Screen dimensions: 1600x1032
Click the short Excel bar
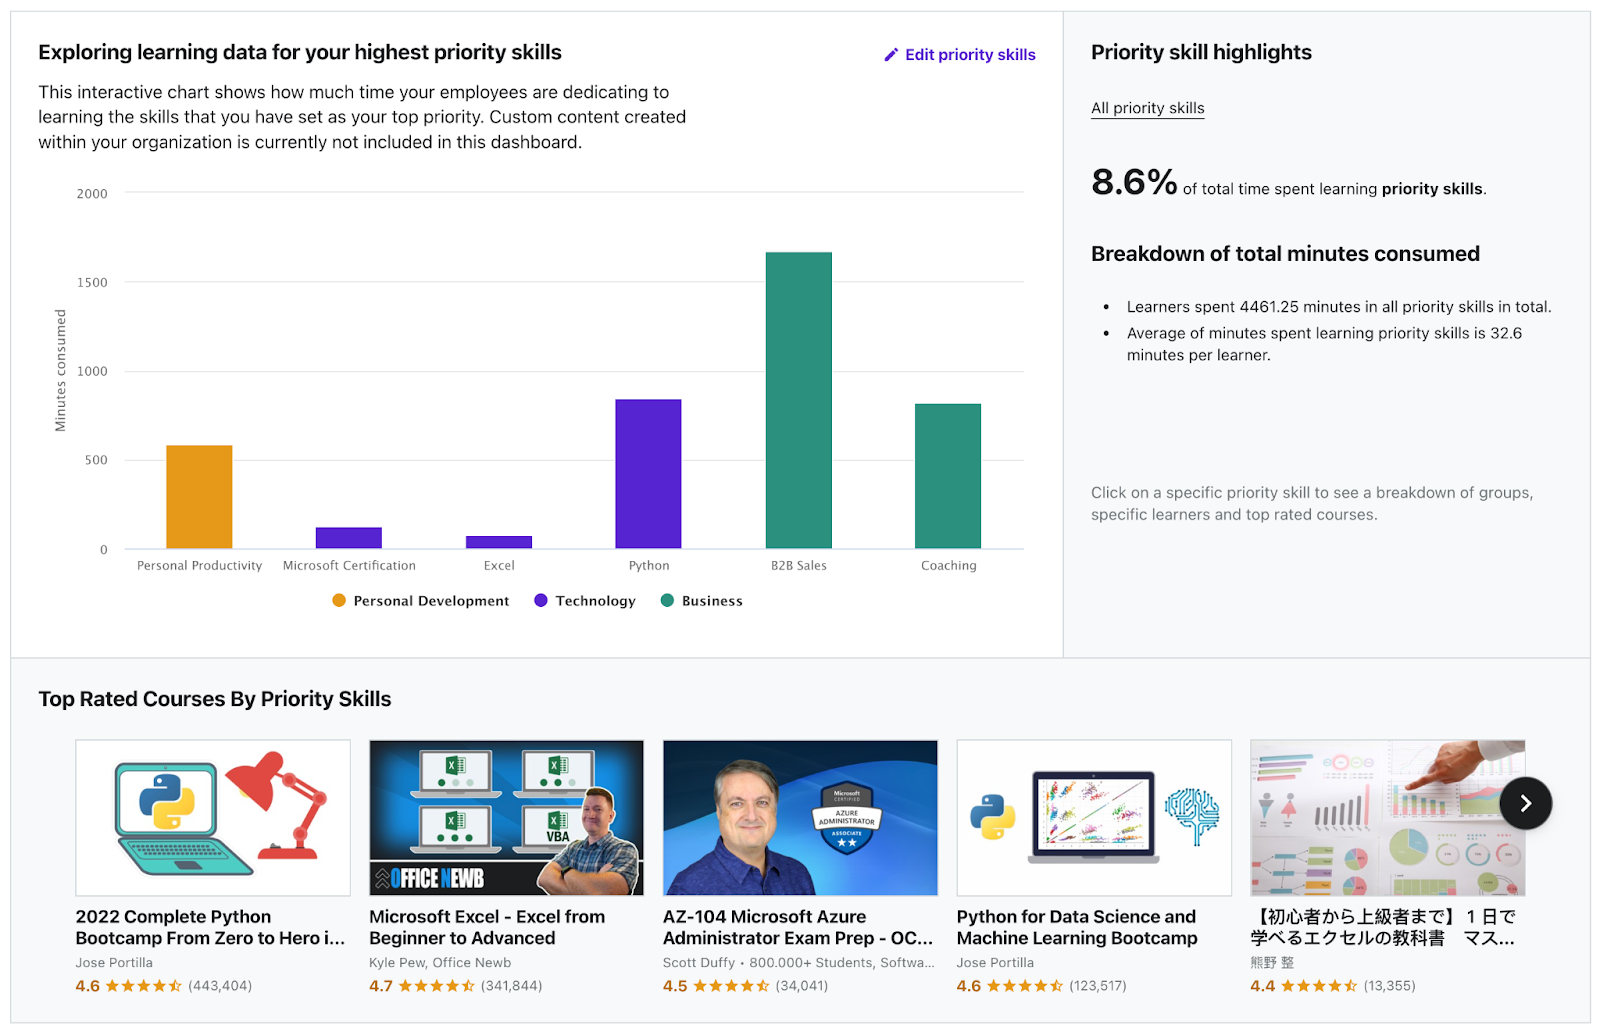click(499, 542)
